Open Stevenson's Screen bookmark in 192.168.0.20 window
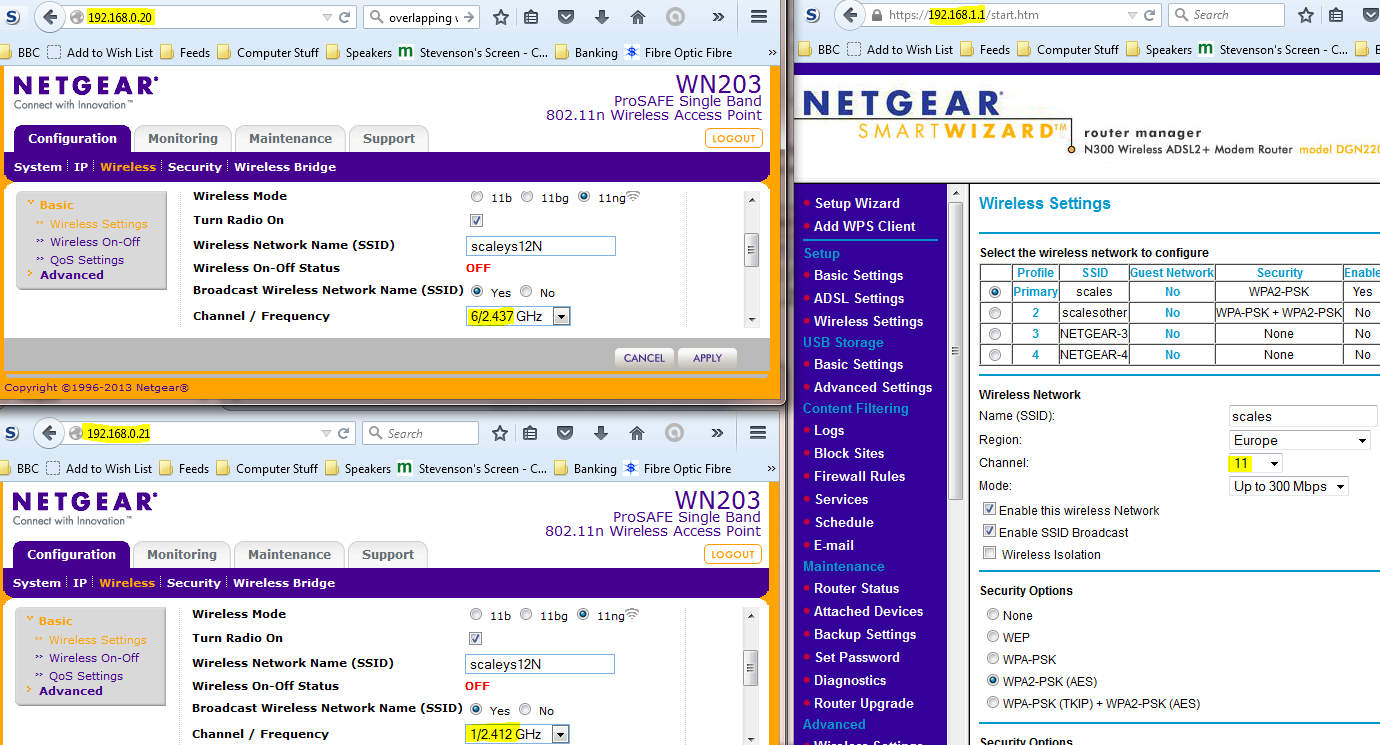Screen dimensions: 1380x745 point(472,52)
